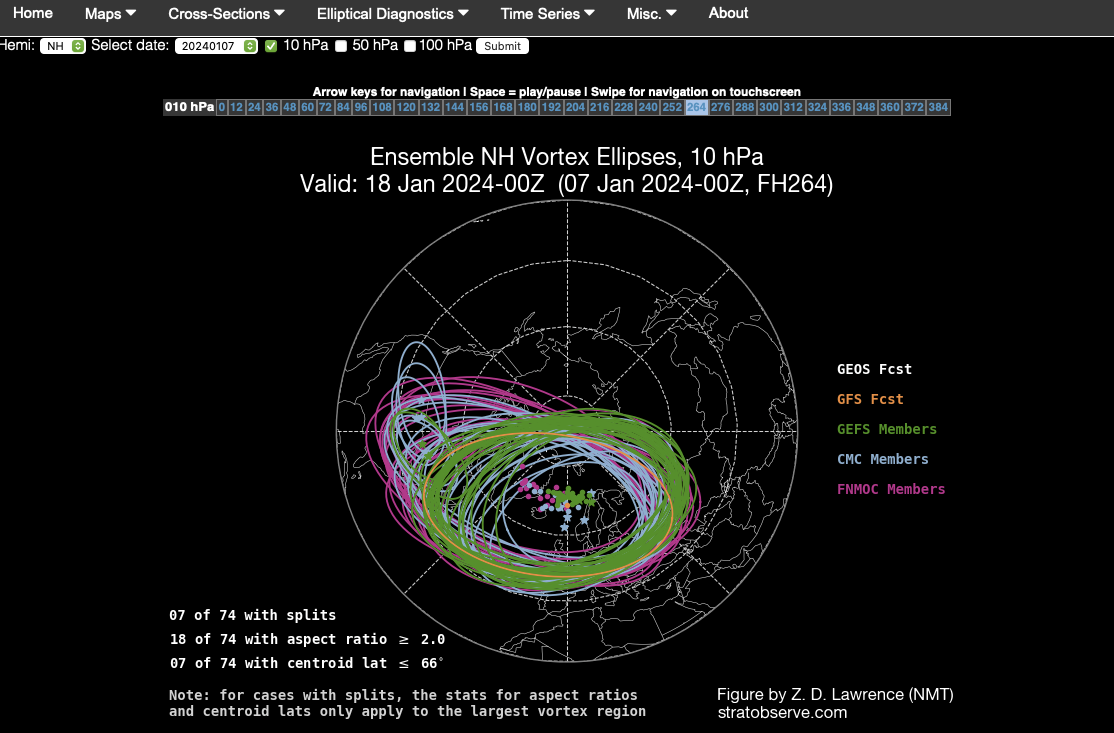The width and height of the screenshot is (1114, 733).
Task: Expand the Cross-Sections menu
Action: point(226,13)
